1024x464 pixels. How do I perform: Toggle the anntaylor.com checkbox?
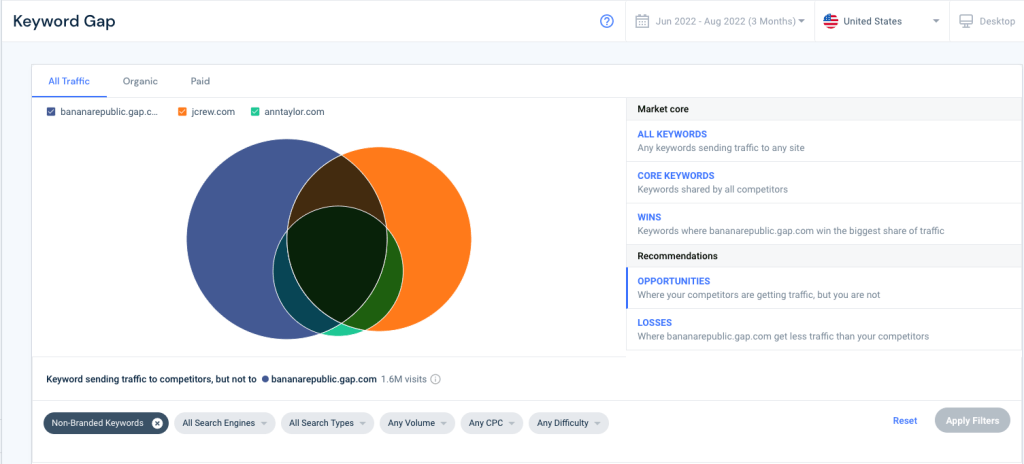[x=255, y=112]
